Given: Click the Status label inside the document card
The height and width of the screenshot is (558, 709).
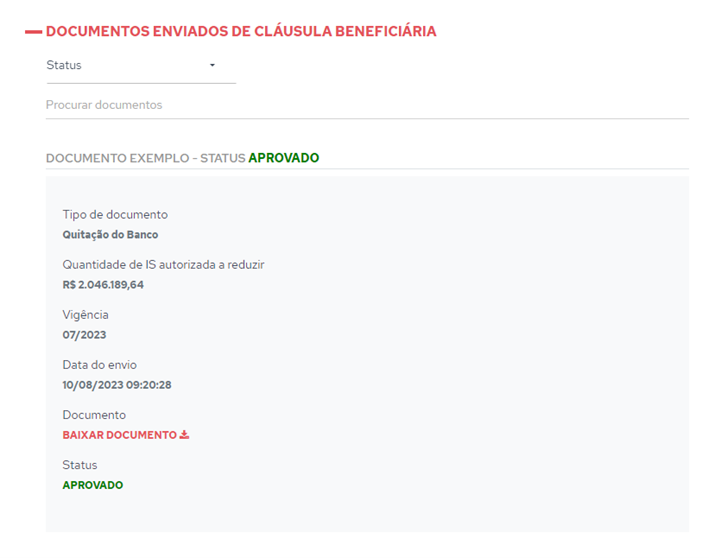Looking at the screenshot, I should click(x=80, y=465).
